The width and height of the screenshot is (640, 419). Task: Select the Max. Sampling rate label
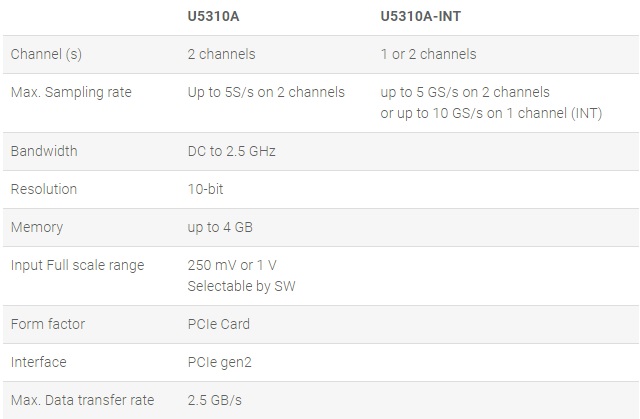pos(70,92)
